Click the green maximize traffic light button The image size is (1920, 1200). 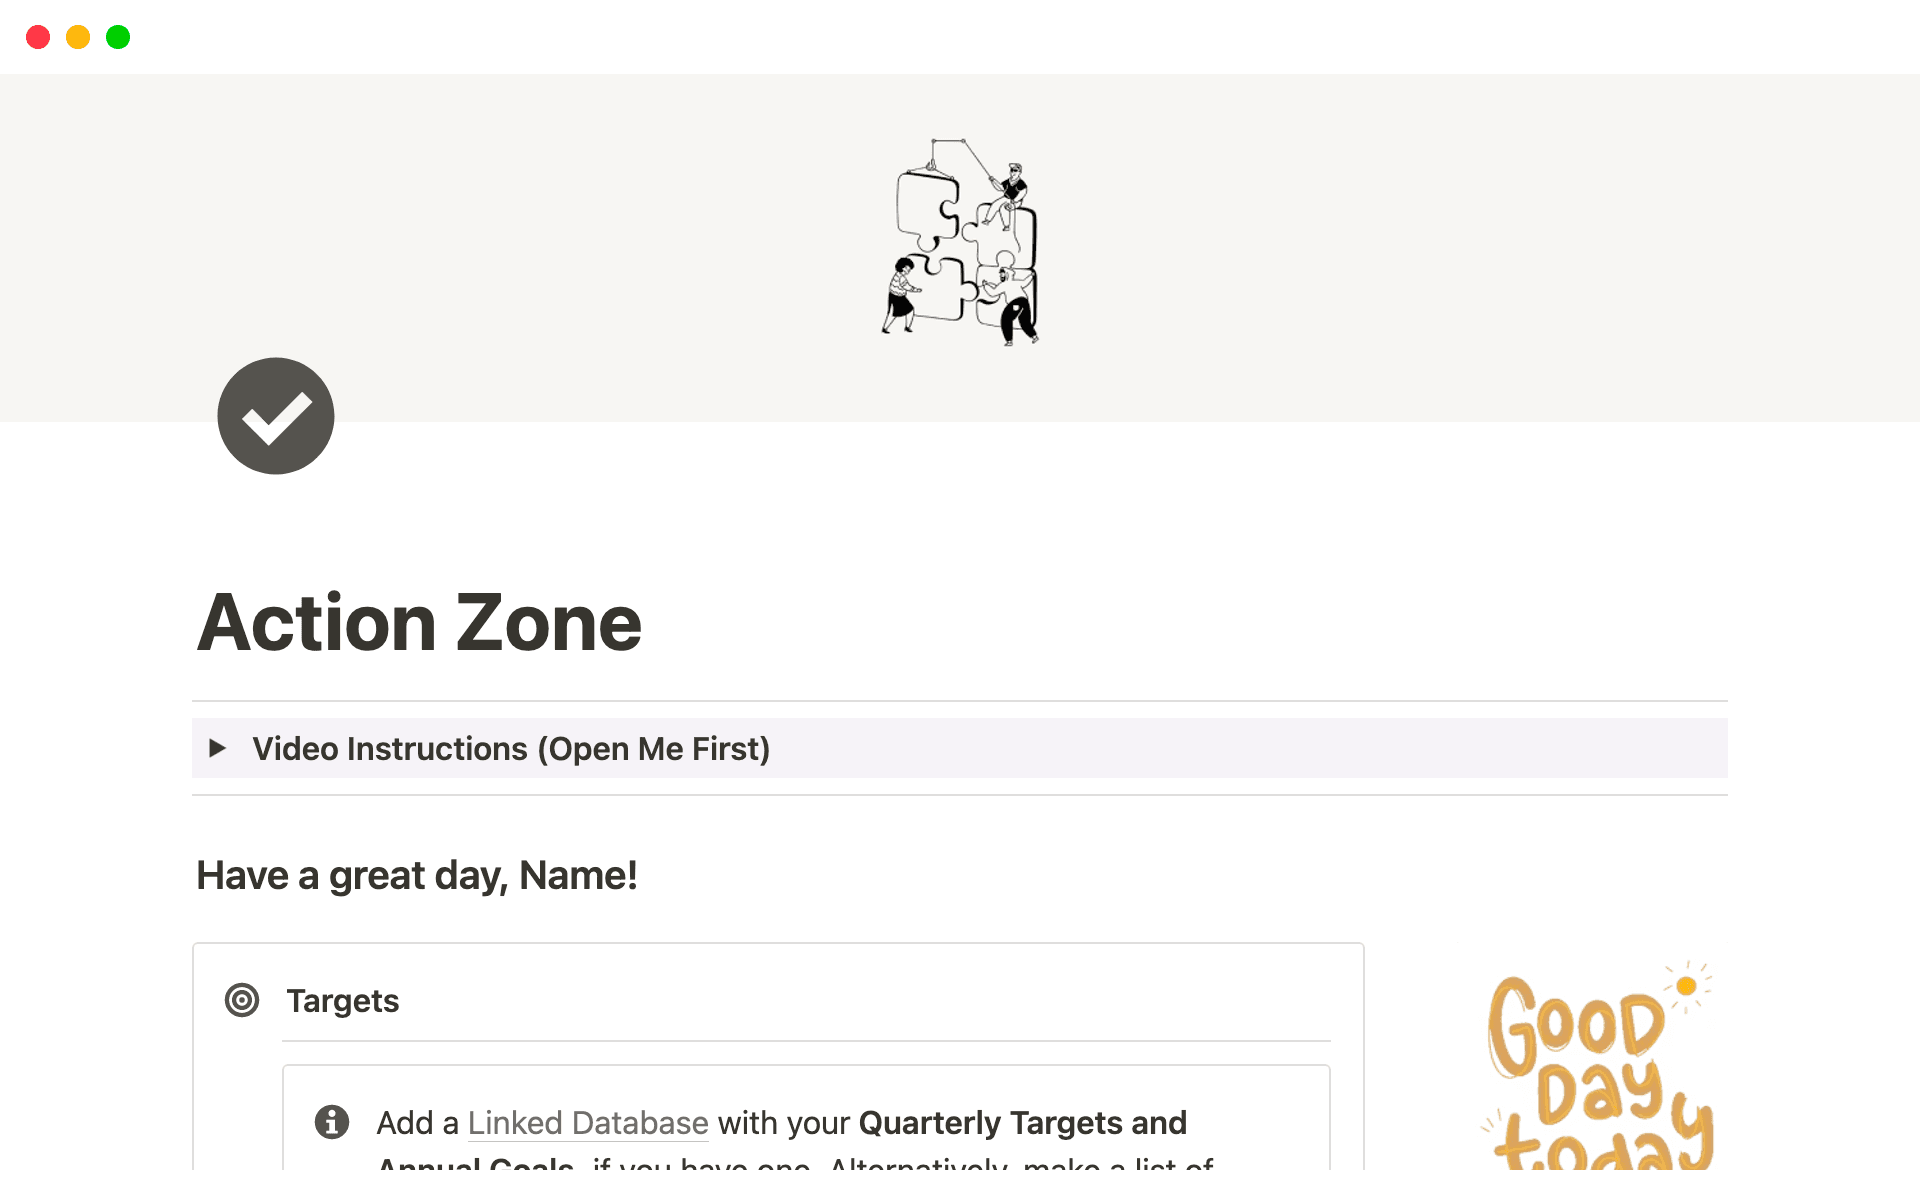click(x=117, y=36)
